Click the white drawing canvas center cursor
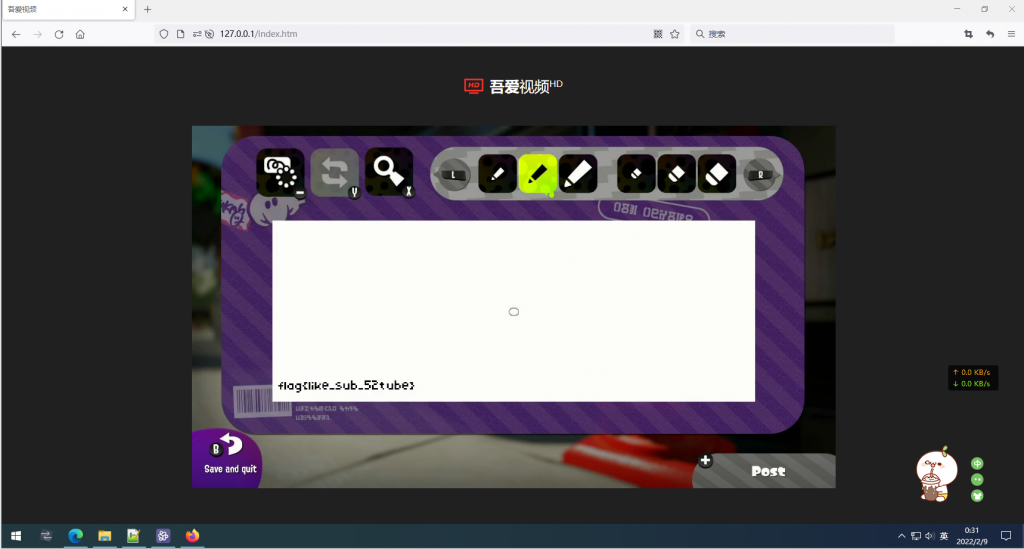The image size is (1024, 549). [514, 311]
